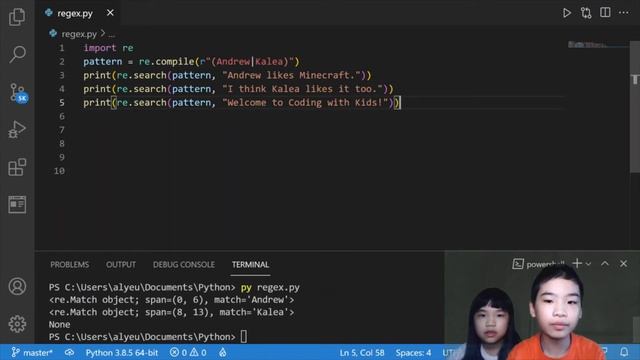640x360 pixels.
Task: Open the terminal launch profile dropdown arrow
Action: 588,264
